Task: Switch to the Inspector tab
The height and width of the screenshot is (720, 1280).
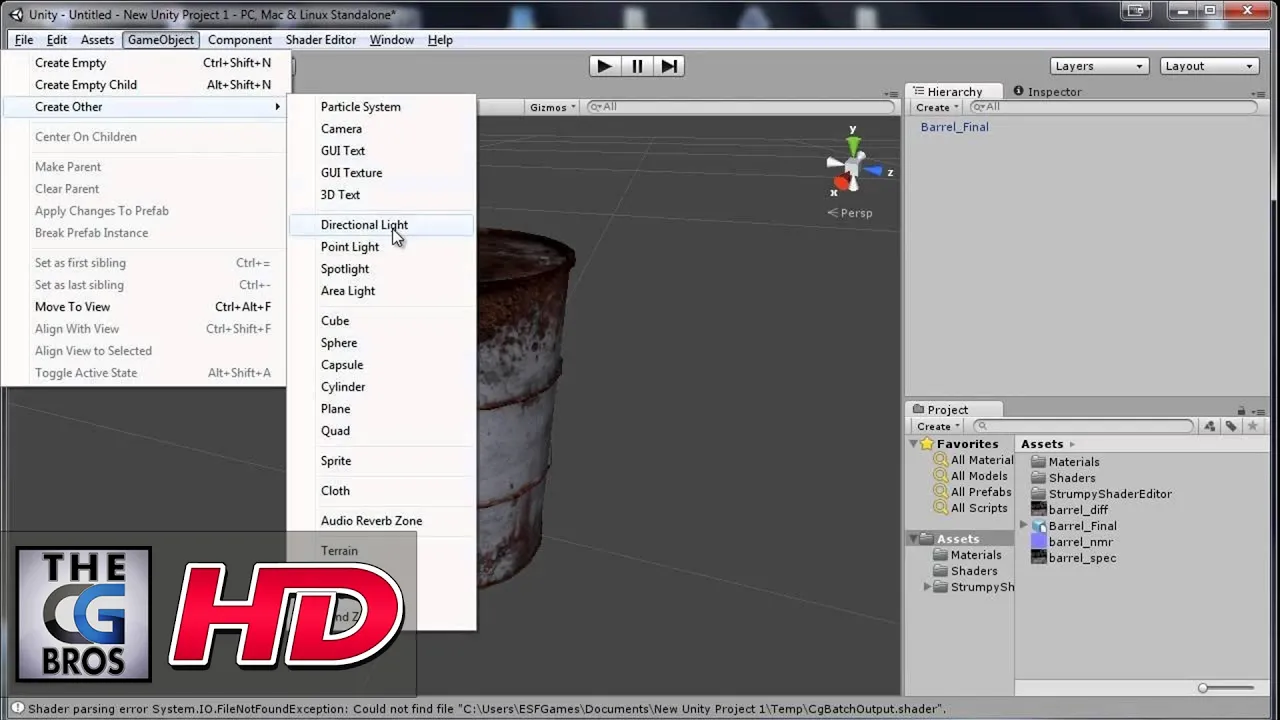Action: click(x=1047, y=92)
